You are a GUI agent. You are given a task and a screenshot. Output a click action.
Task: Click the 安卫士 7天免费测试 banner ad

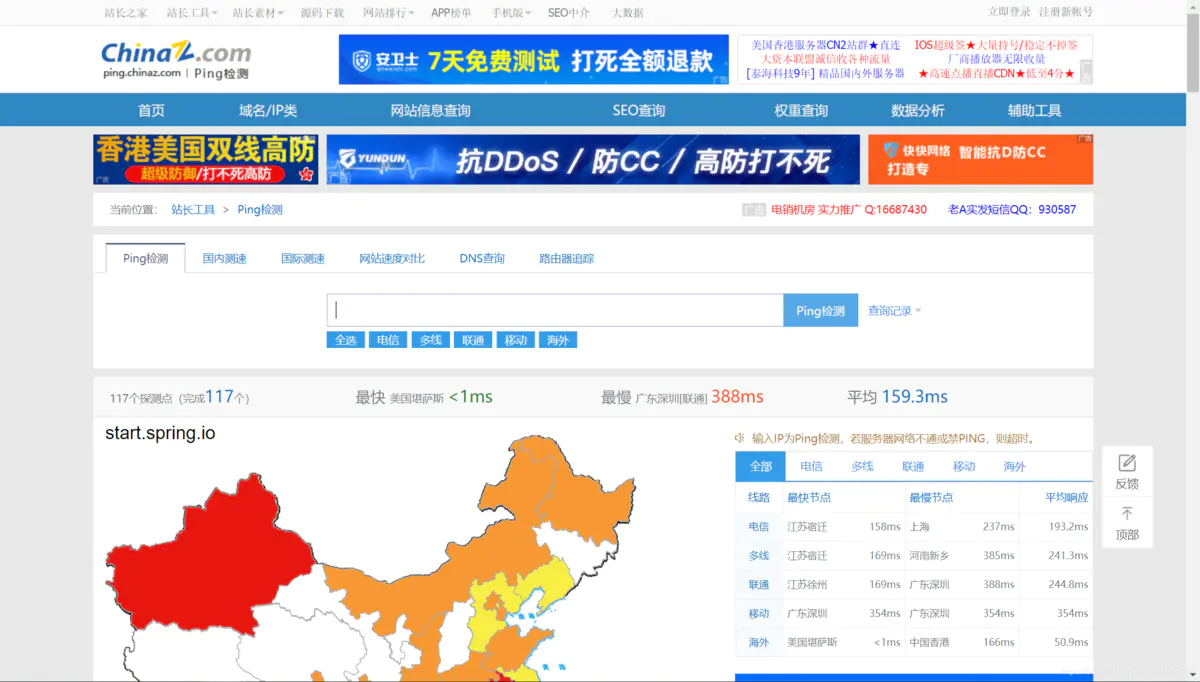point(533,60)
